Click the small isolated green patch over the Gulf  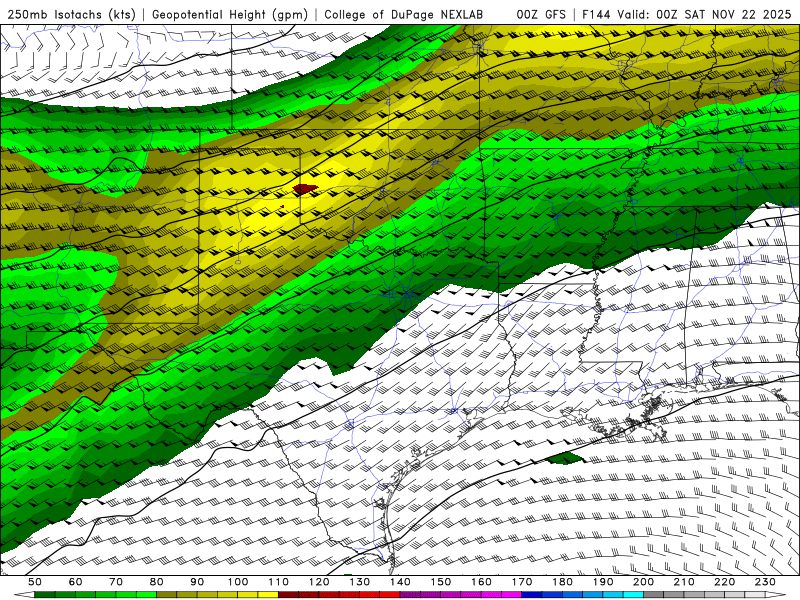[x=565, y=458]
